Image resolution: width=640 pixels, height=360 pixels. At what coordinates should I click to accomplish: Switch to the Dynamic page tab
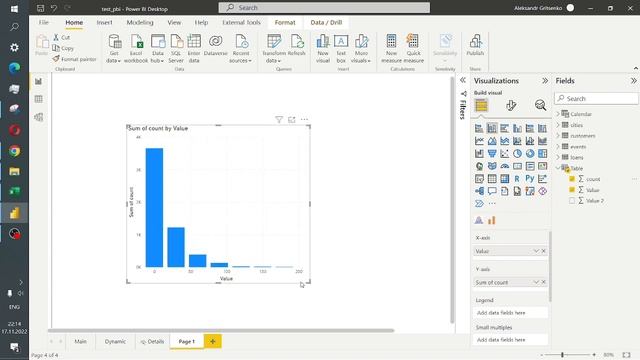tap(115, 341)
